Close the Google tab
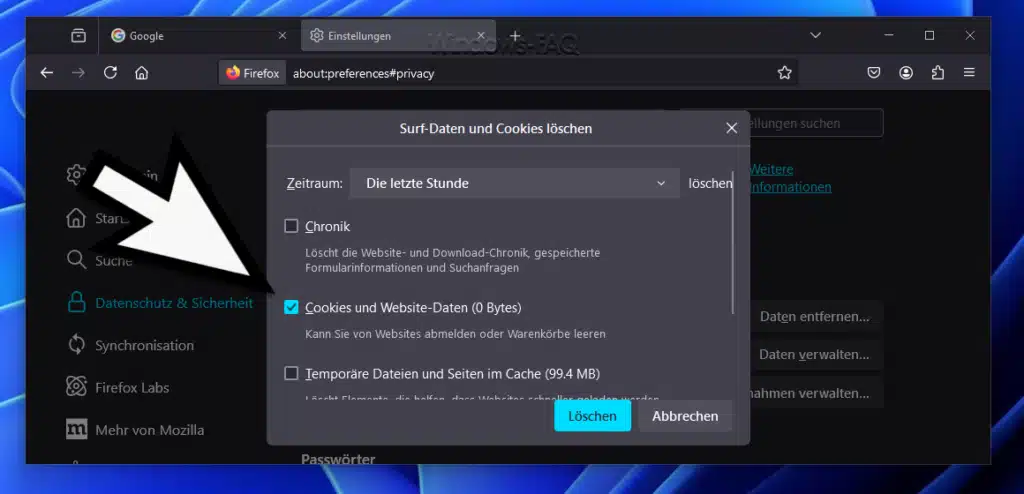 tap(282, 35)
